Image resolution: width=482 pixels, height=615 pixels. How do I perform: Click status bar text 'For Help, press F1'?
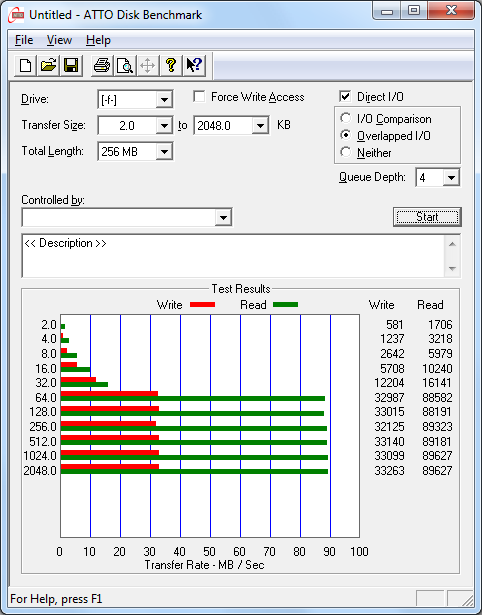(56, 599)
